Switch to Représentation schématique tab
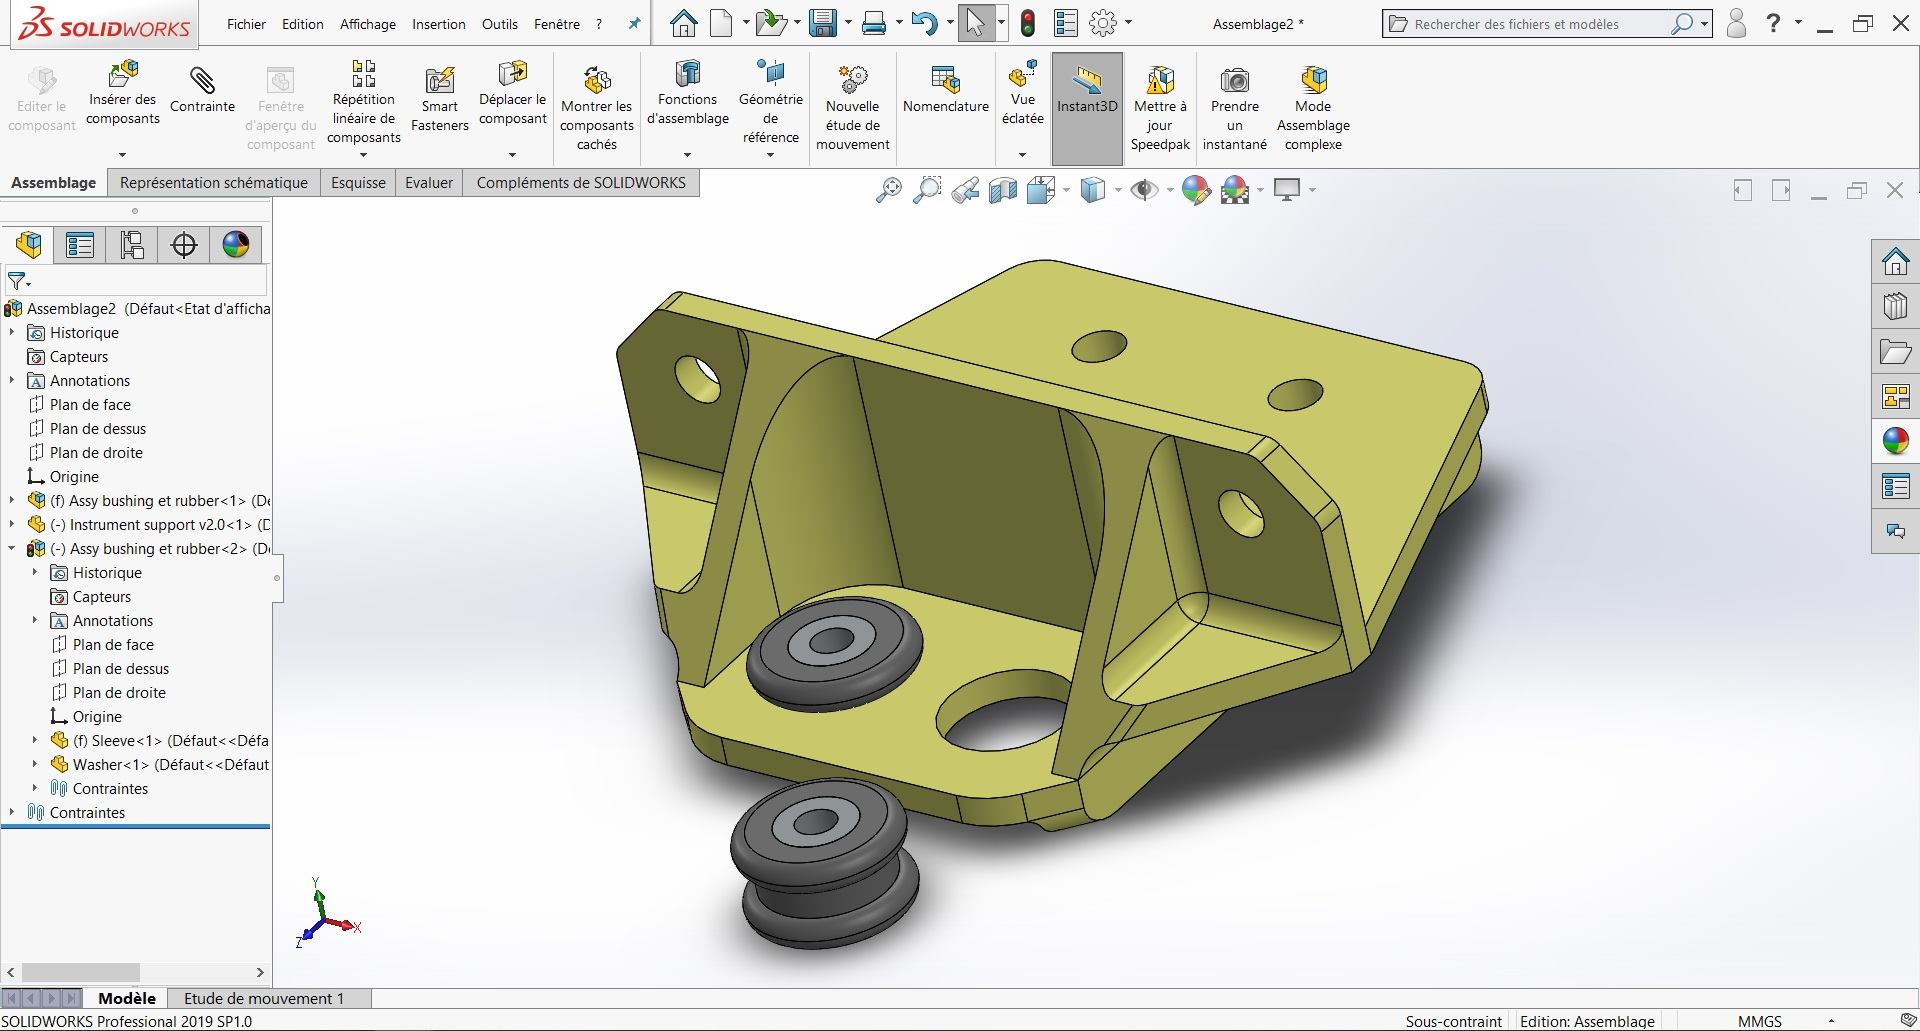The image size is (1920, 1031). pyautogui.click(x=214, y=183)
